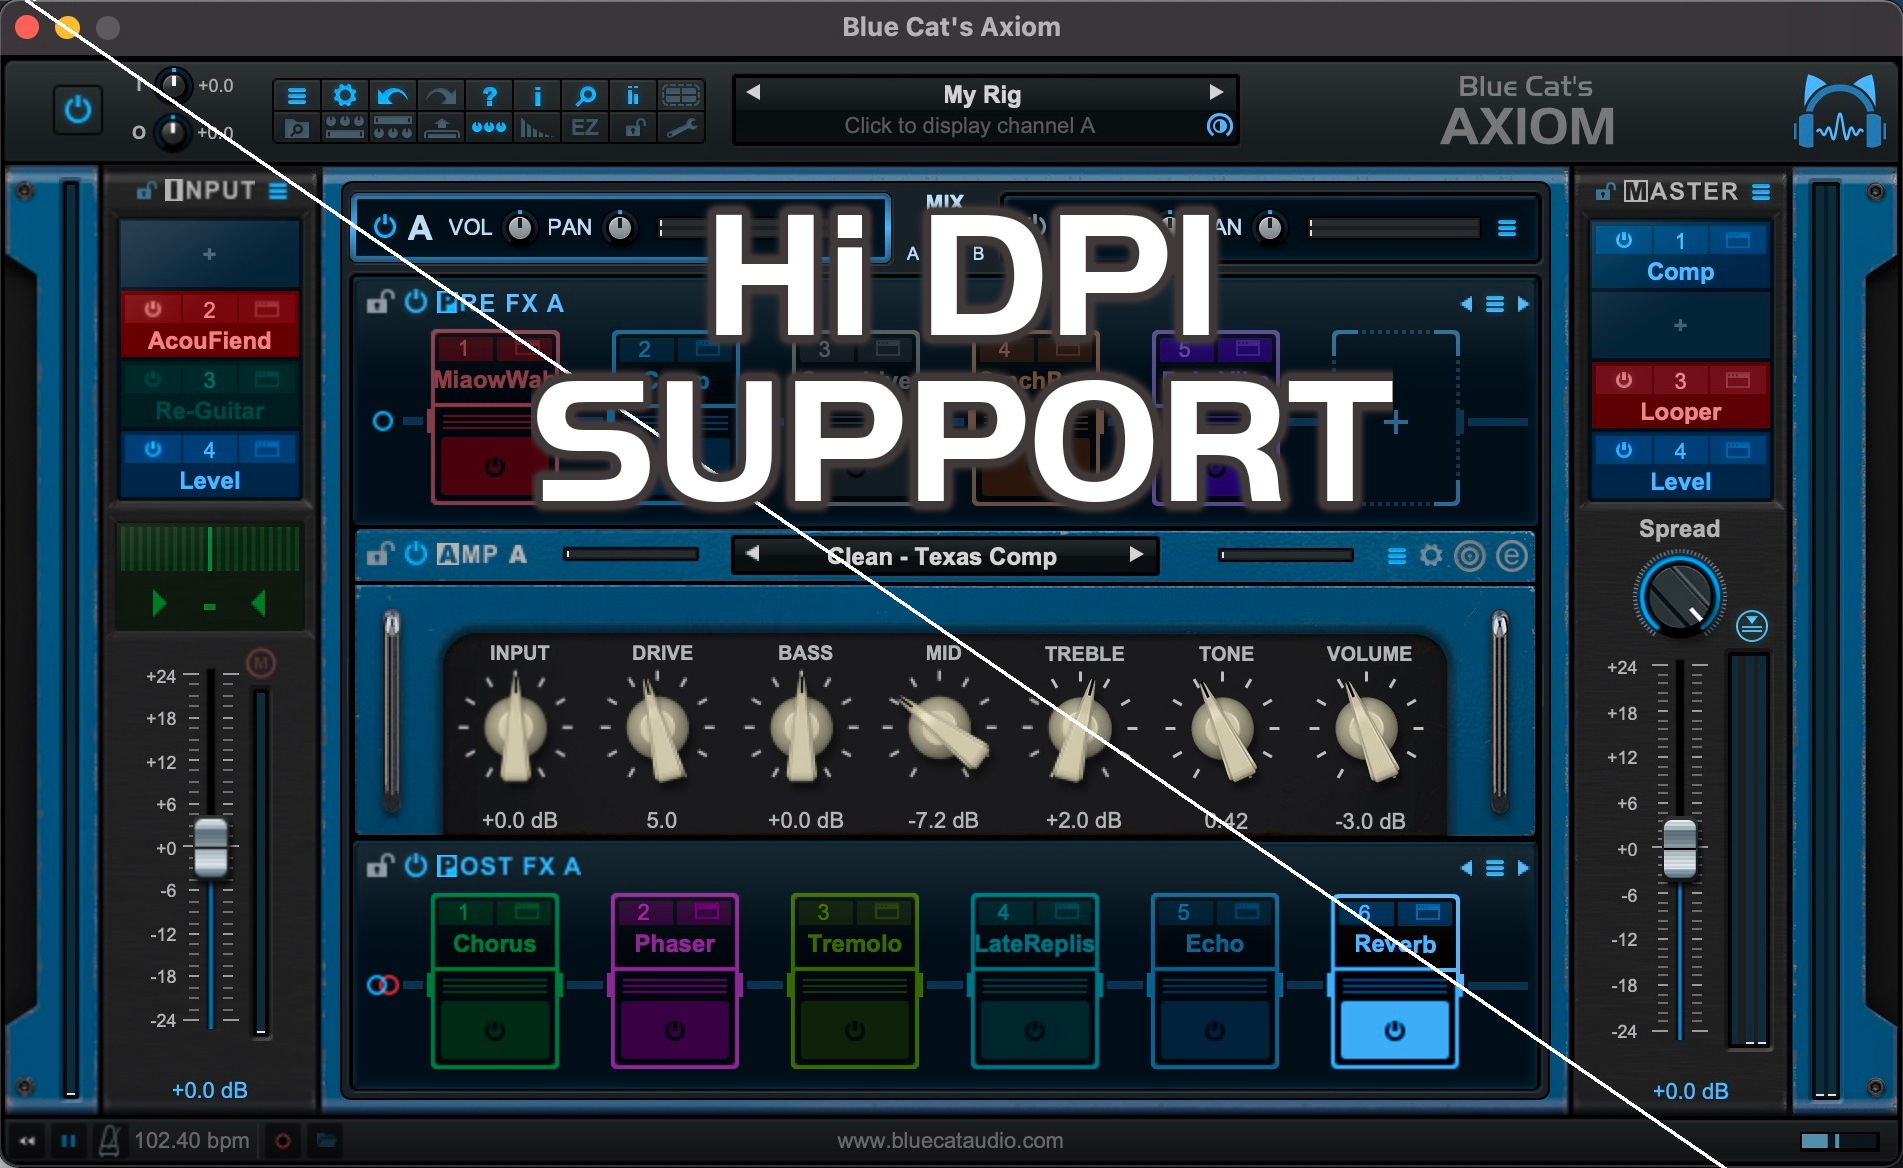Click the metronome icon in the status bar
1903x1168 pixels.
pos(109,1140)
